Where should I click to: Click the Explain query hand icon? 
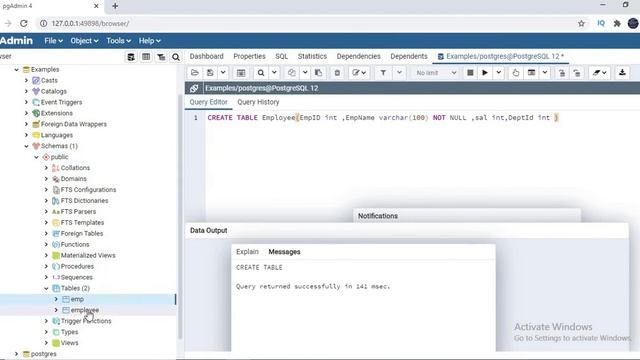tap(516, 73)
